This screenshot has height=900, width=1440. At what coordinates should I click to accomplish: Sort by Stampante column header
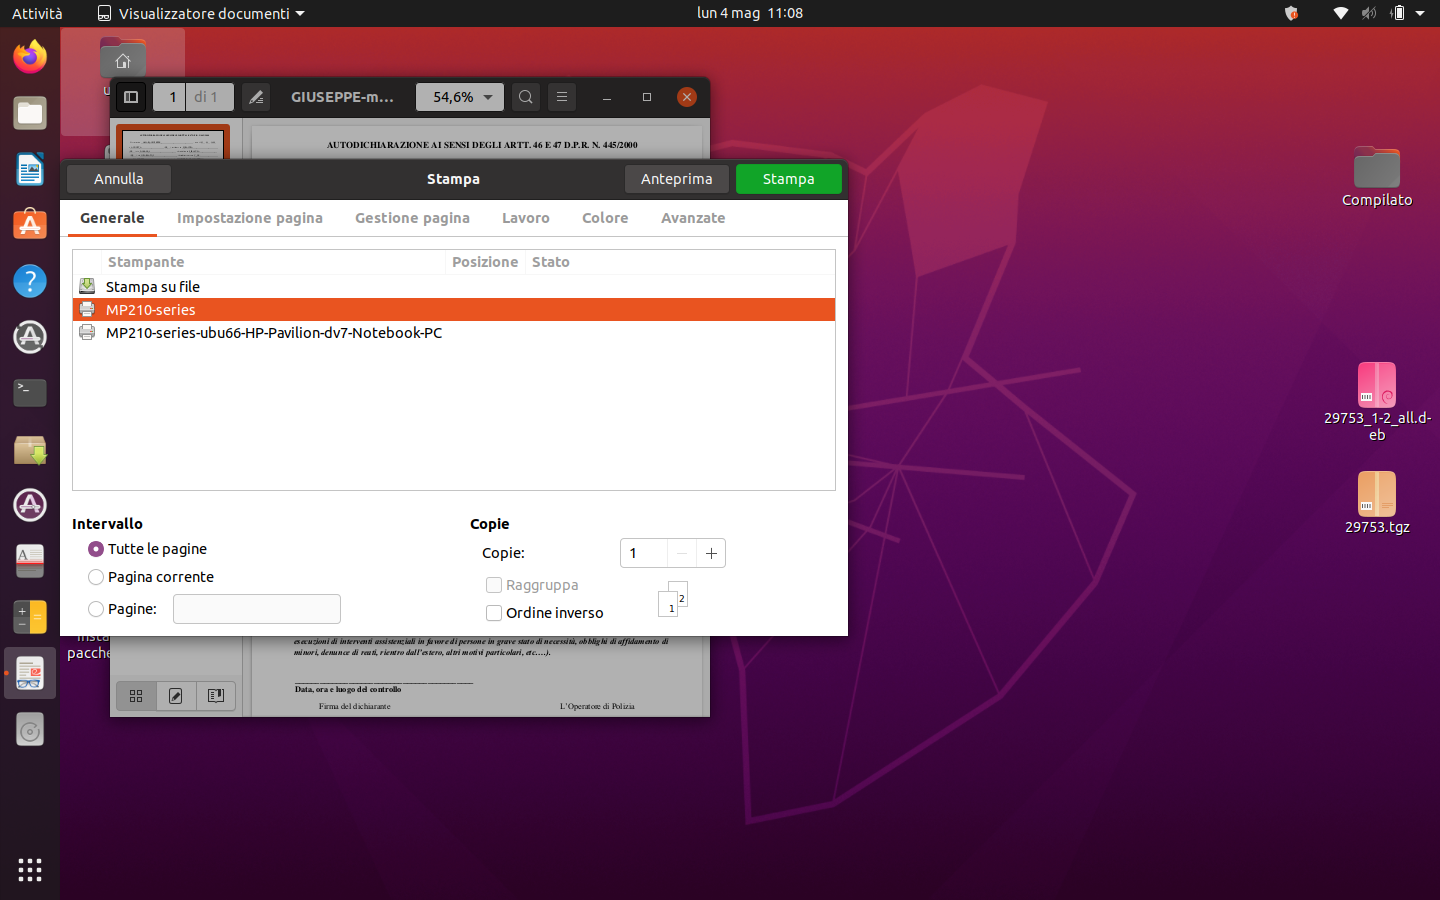[x=273, y=262]
